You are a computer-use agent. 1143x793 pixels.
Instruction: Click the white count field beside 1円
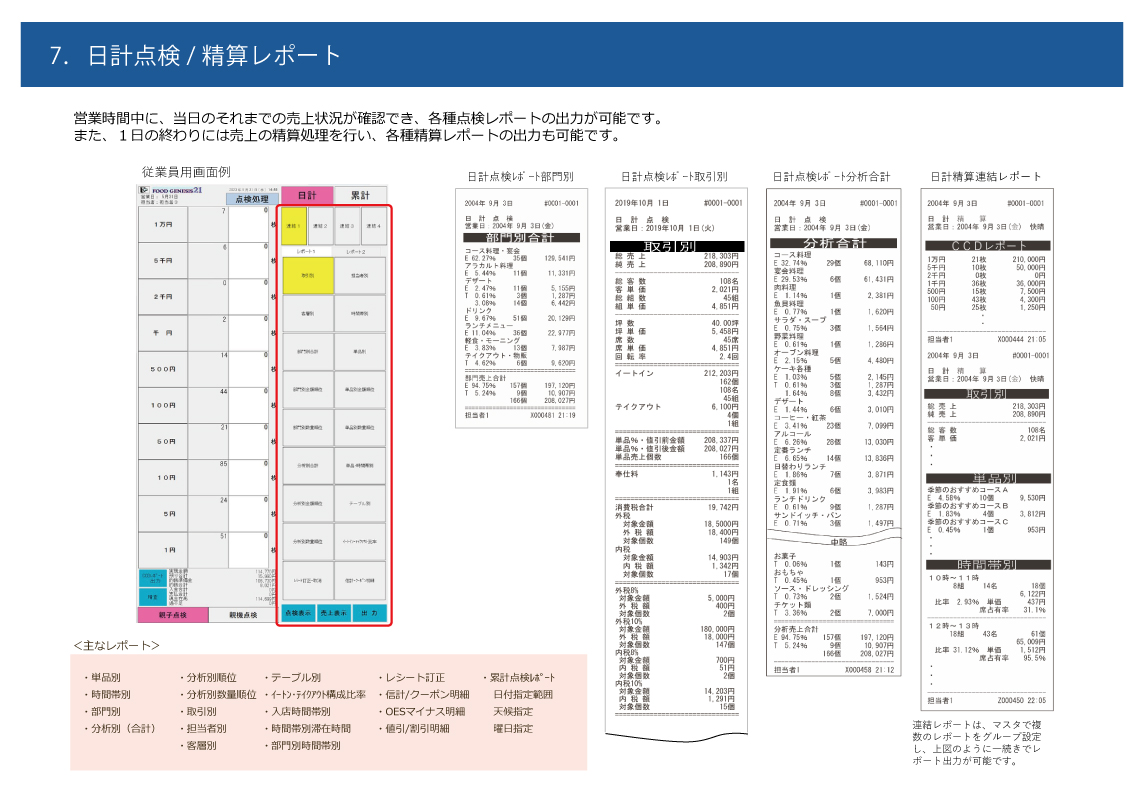[249, 550]
